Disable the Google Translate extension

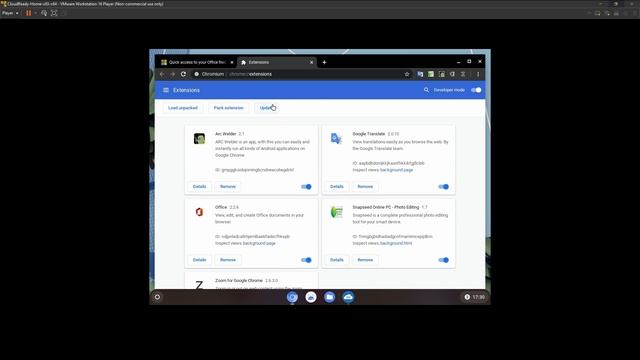(444, 187)
